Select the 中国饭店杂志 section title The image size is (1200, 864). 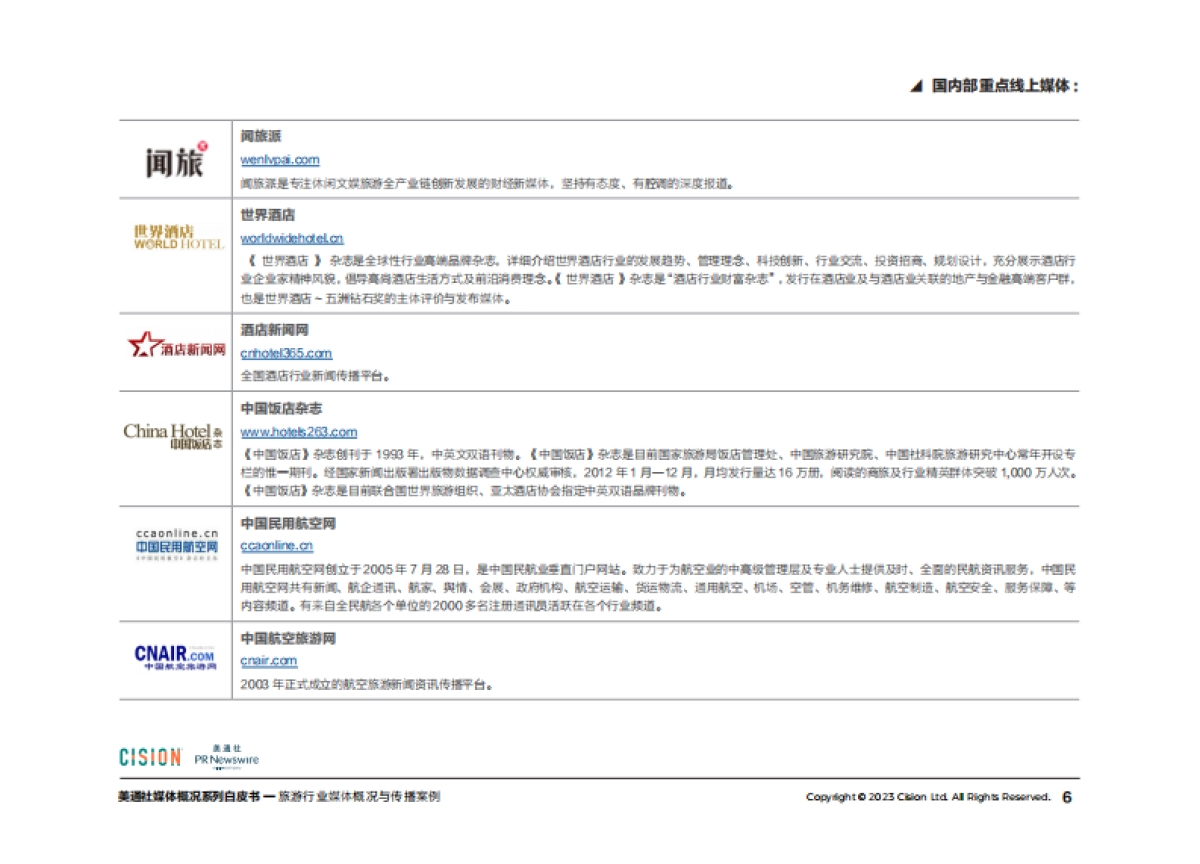point(279,408)
